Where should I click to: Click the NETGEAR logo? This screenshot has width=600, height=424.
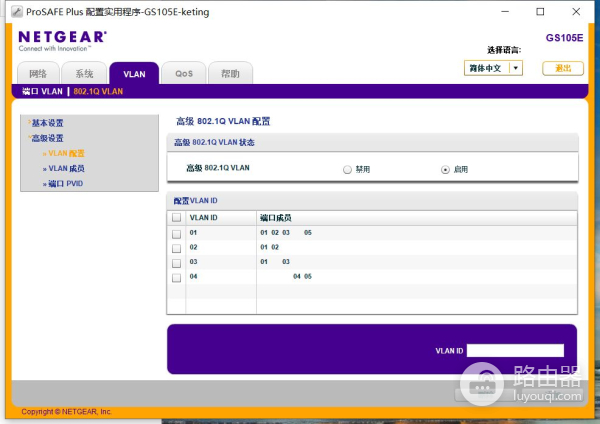coord(62,41)
